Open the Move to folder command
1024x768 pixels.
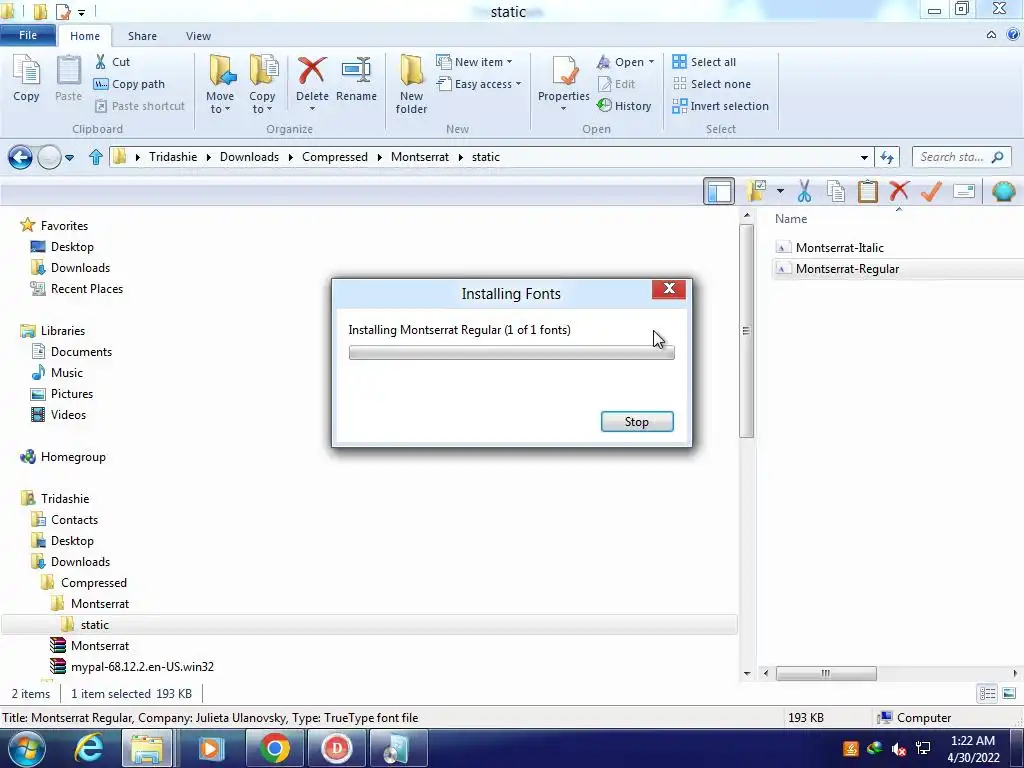coord(220,84)
